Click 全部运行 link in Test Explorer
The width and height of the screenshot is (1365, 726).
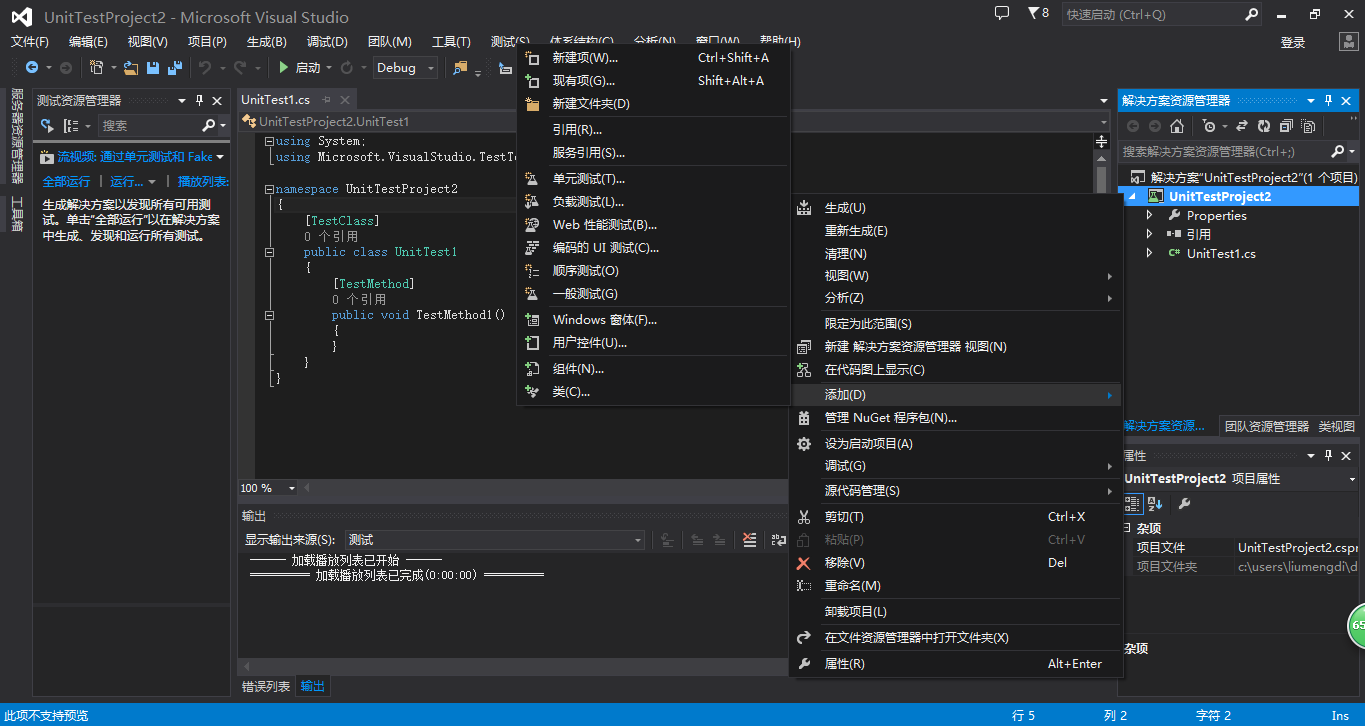click(x=66, y=181)
